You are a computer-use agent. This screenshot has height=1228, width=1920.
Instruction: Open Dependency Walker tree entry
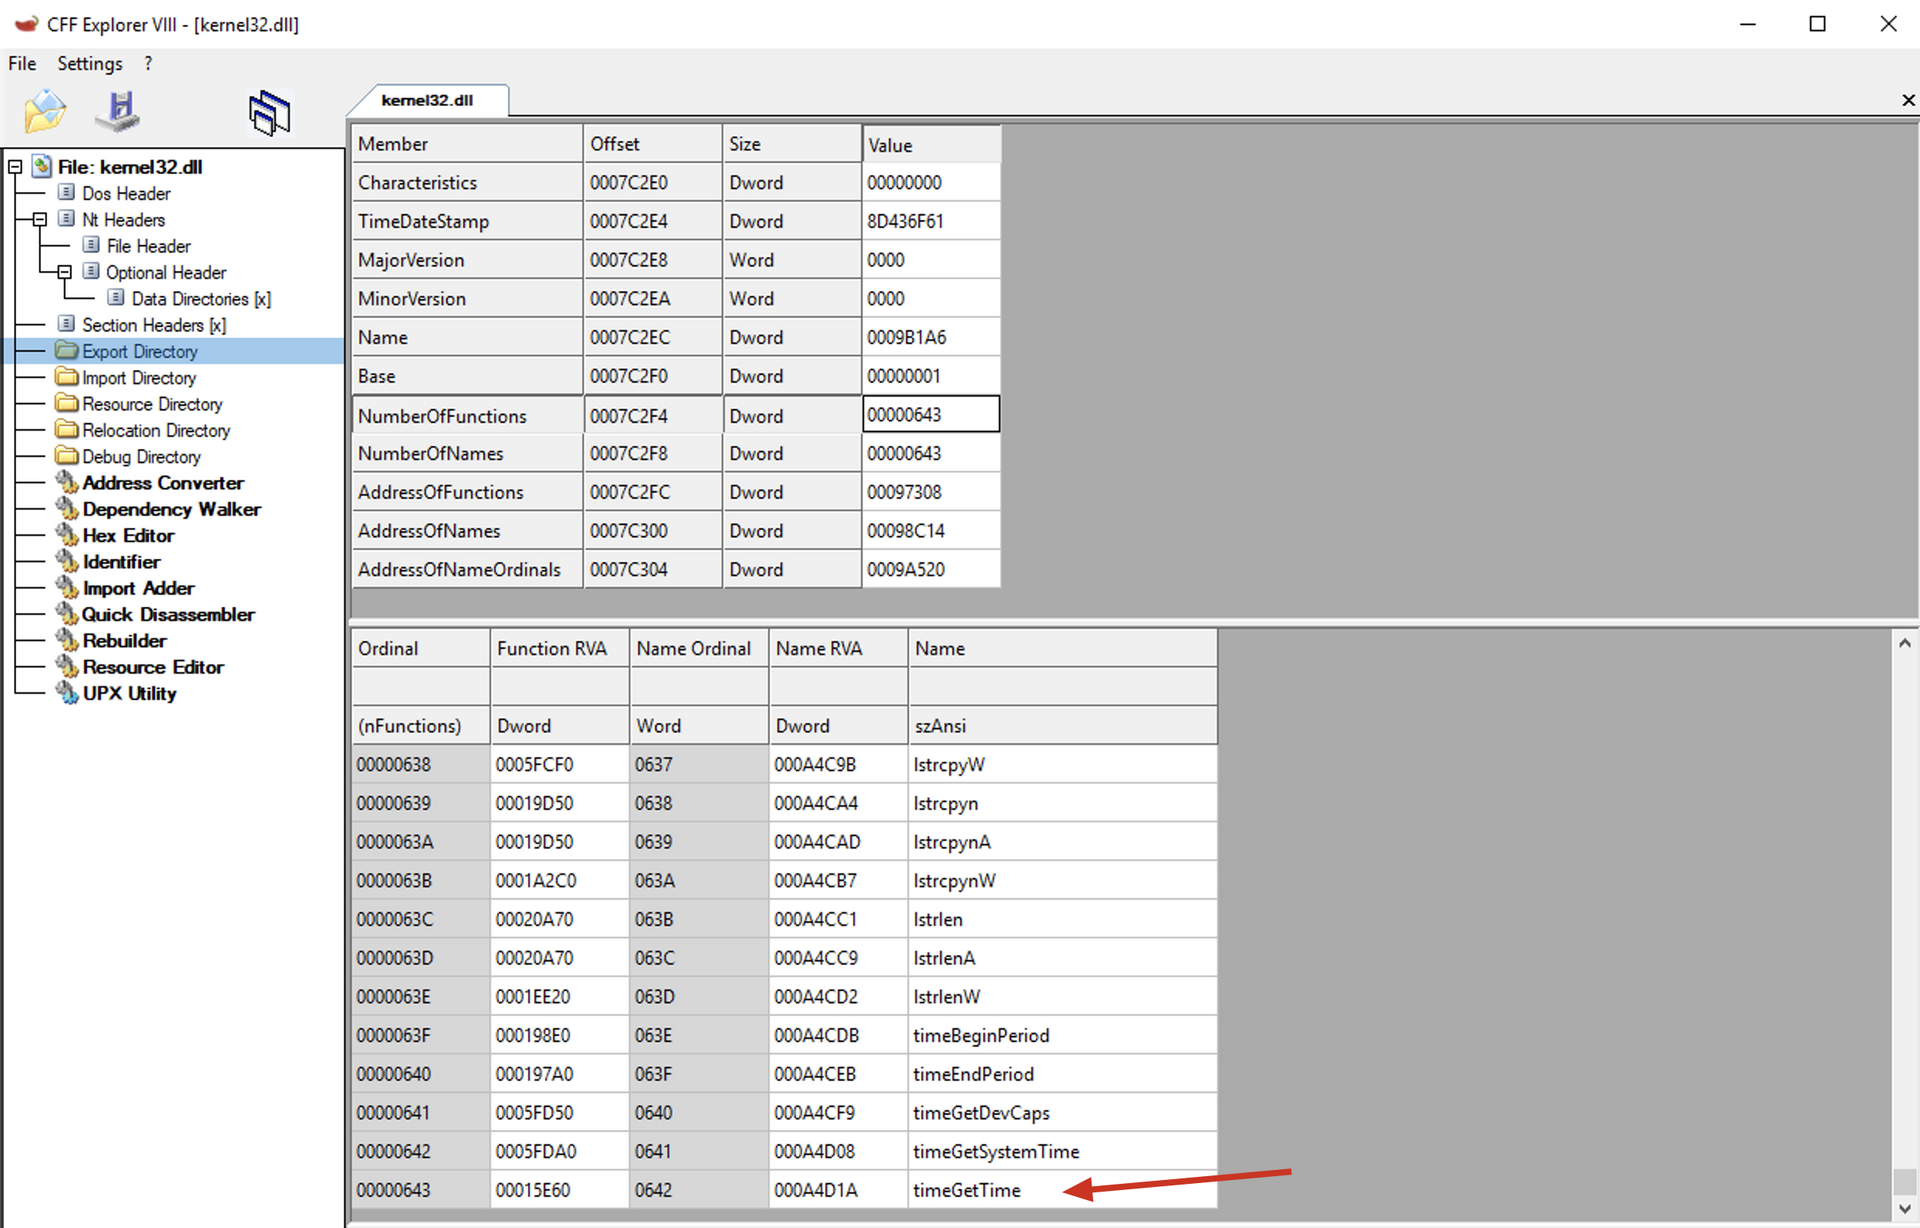pyautogui.click(x=171, y=509)
